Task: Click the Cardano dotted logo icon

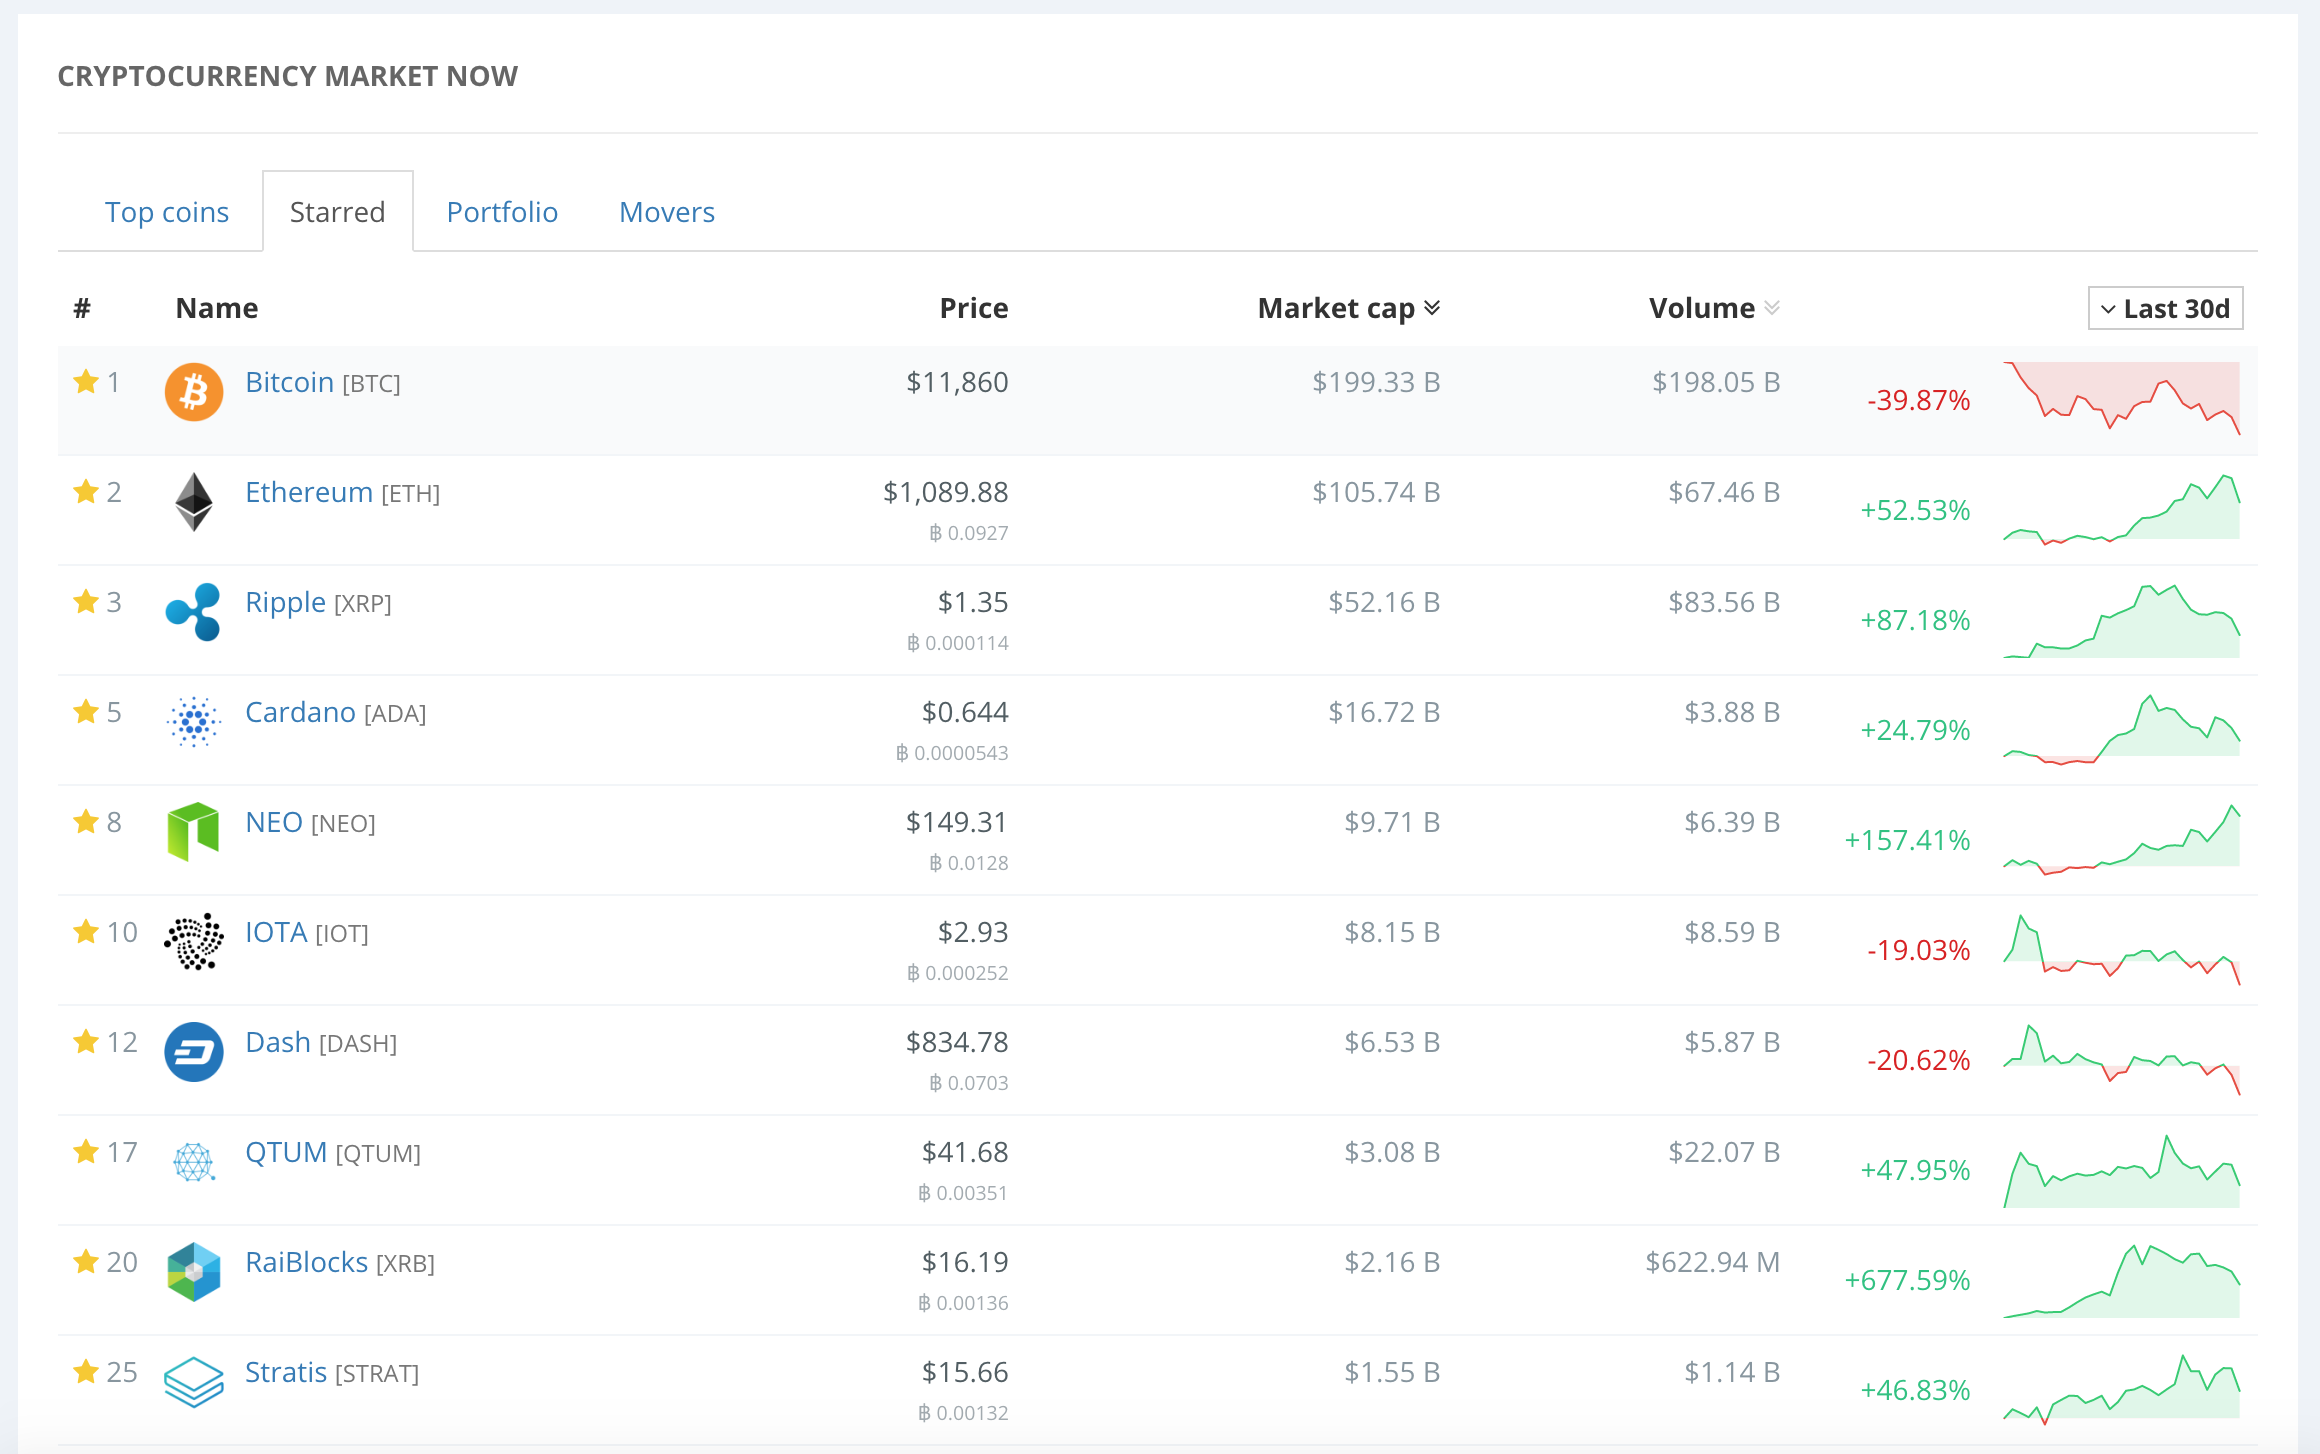Action: [x=193, y=722]
